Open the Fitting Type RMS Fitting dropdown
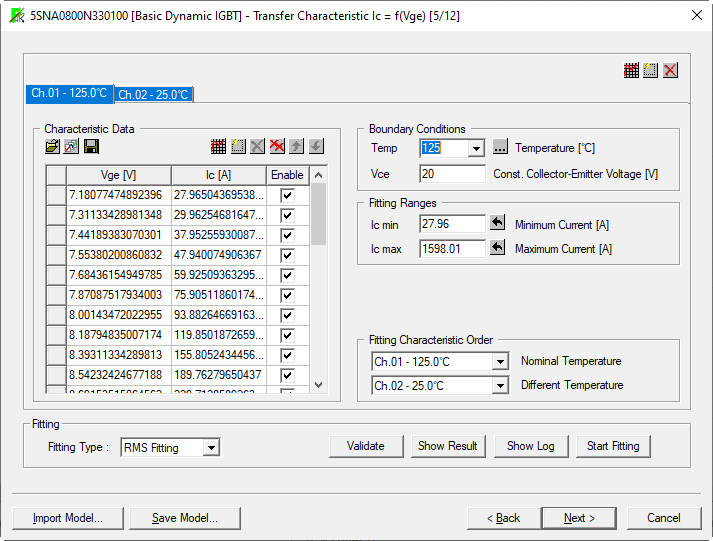 pos(210,448)
